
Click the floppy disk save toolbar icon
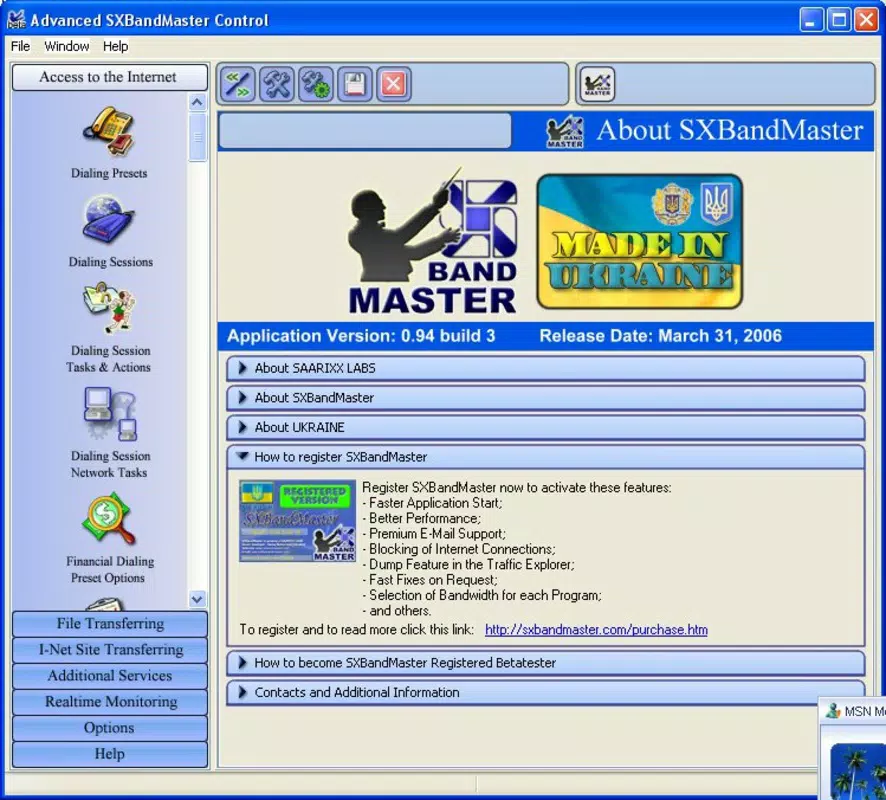(354, 84)
